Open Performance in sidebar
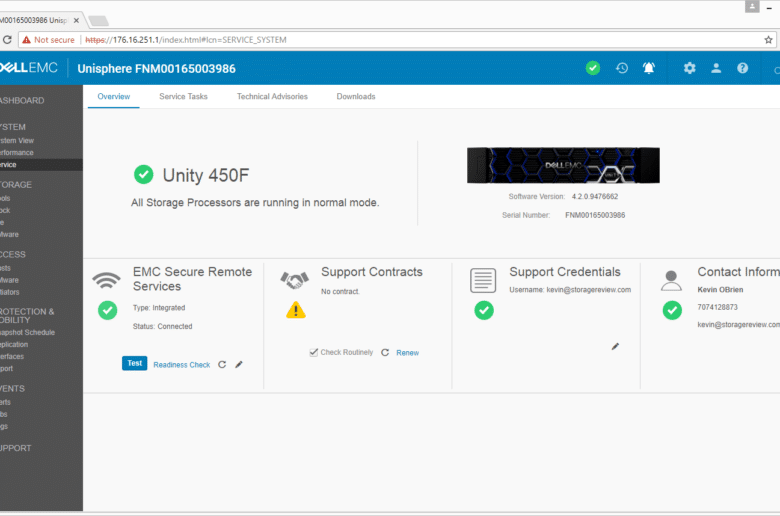780x516 pixels. (x=16, y=153)
